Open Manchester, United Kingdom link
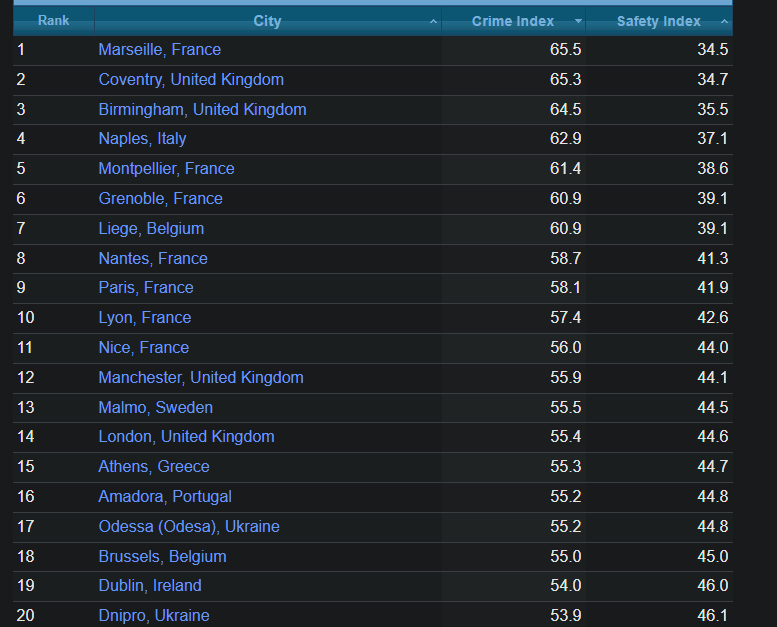The image size is (777, 627). point(201,378)
